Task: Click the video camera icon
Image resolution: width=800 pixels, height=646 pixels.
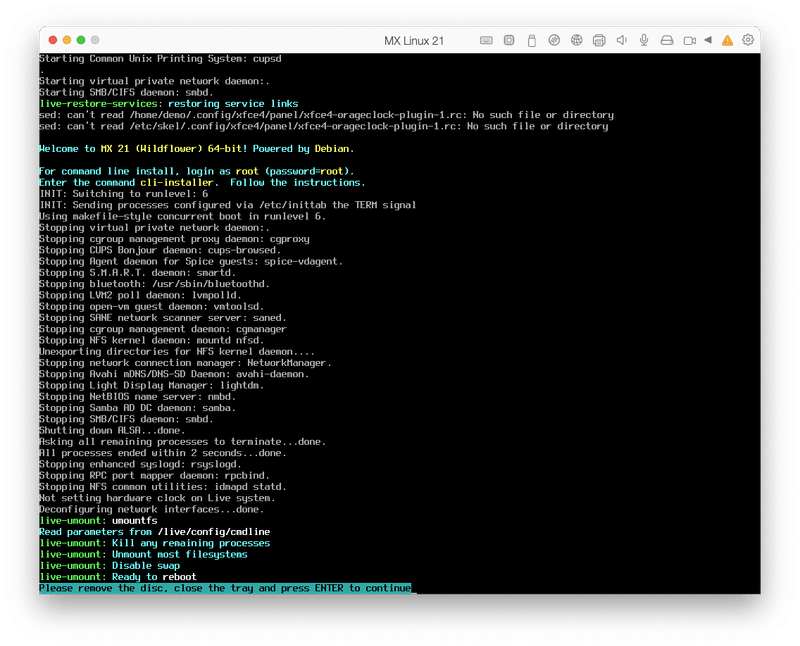Action: [x=690, y=40]
